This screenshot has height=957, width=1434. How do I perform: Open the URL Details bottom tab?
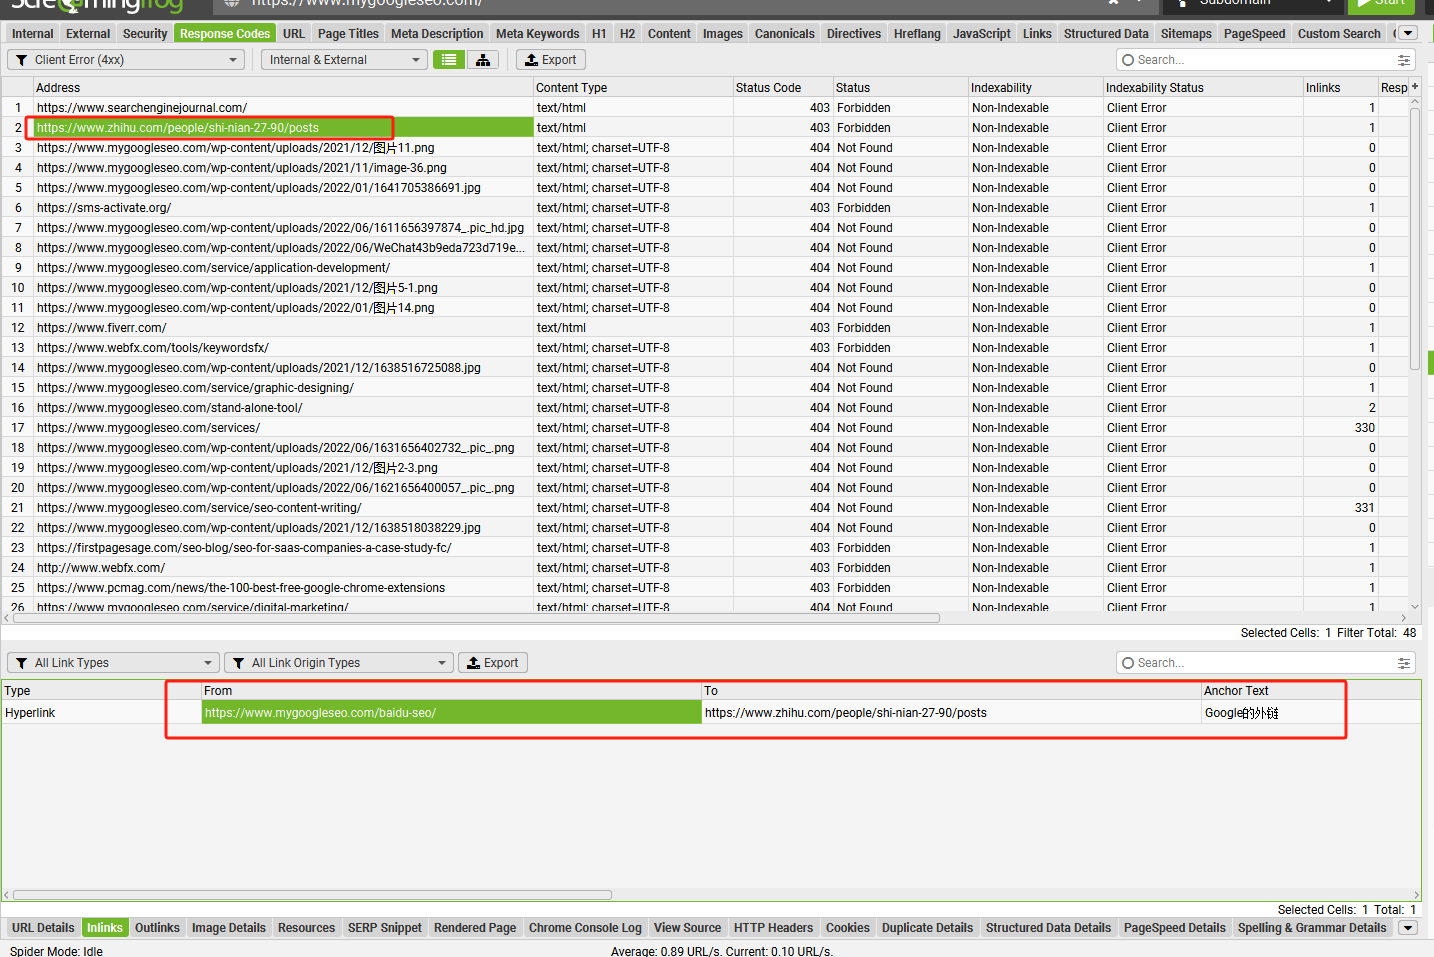click(x=43, y=928)
